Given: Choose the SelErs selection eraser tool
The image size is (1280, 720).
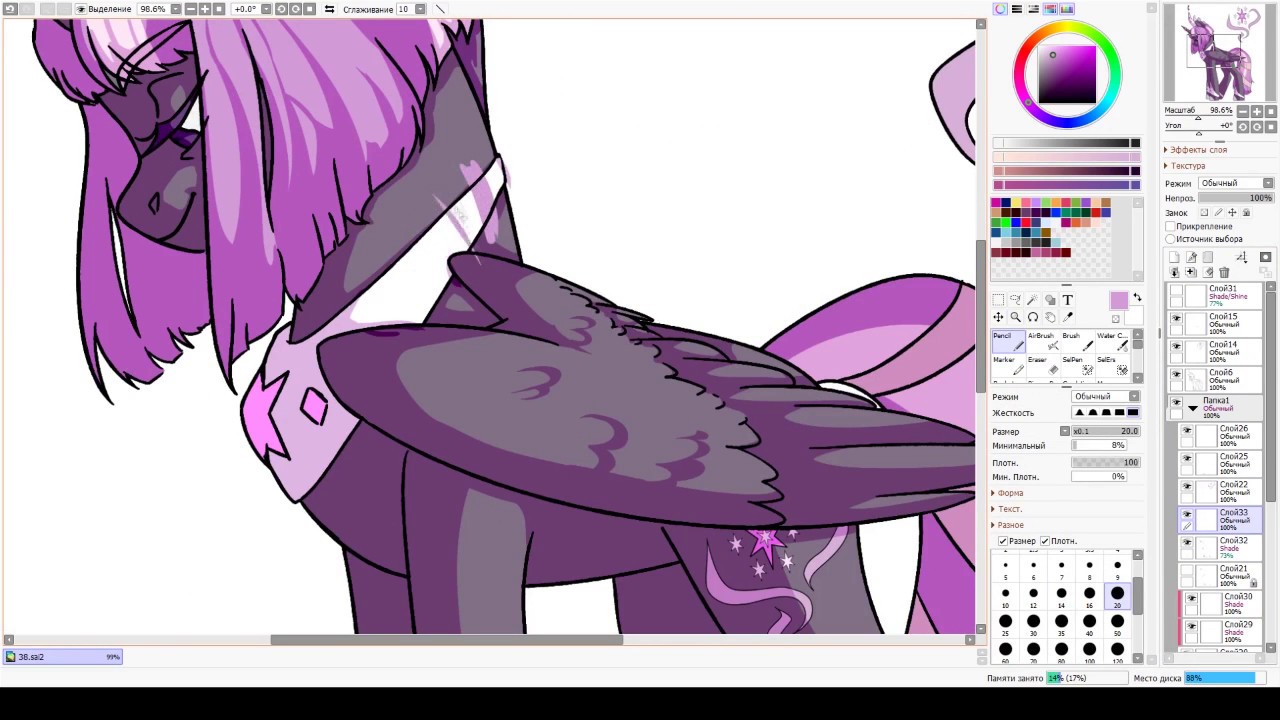Looking at the screenshot, I should click(1112, 365).
